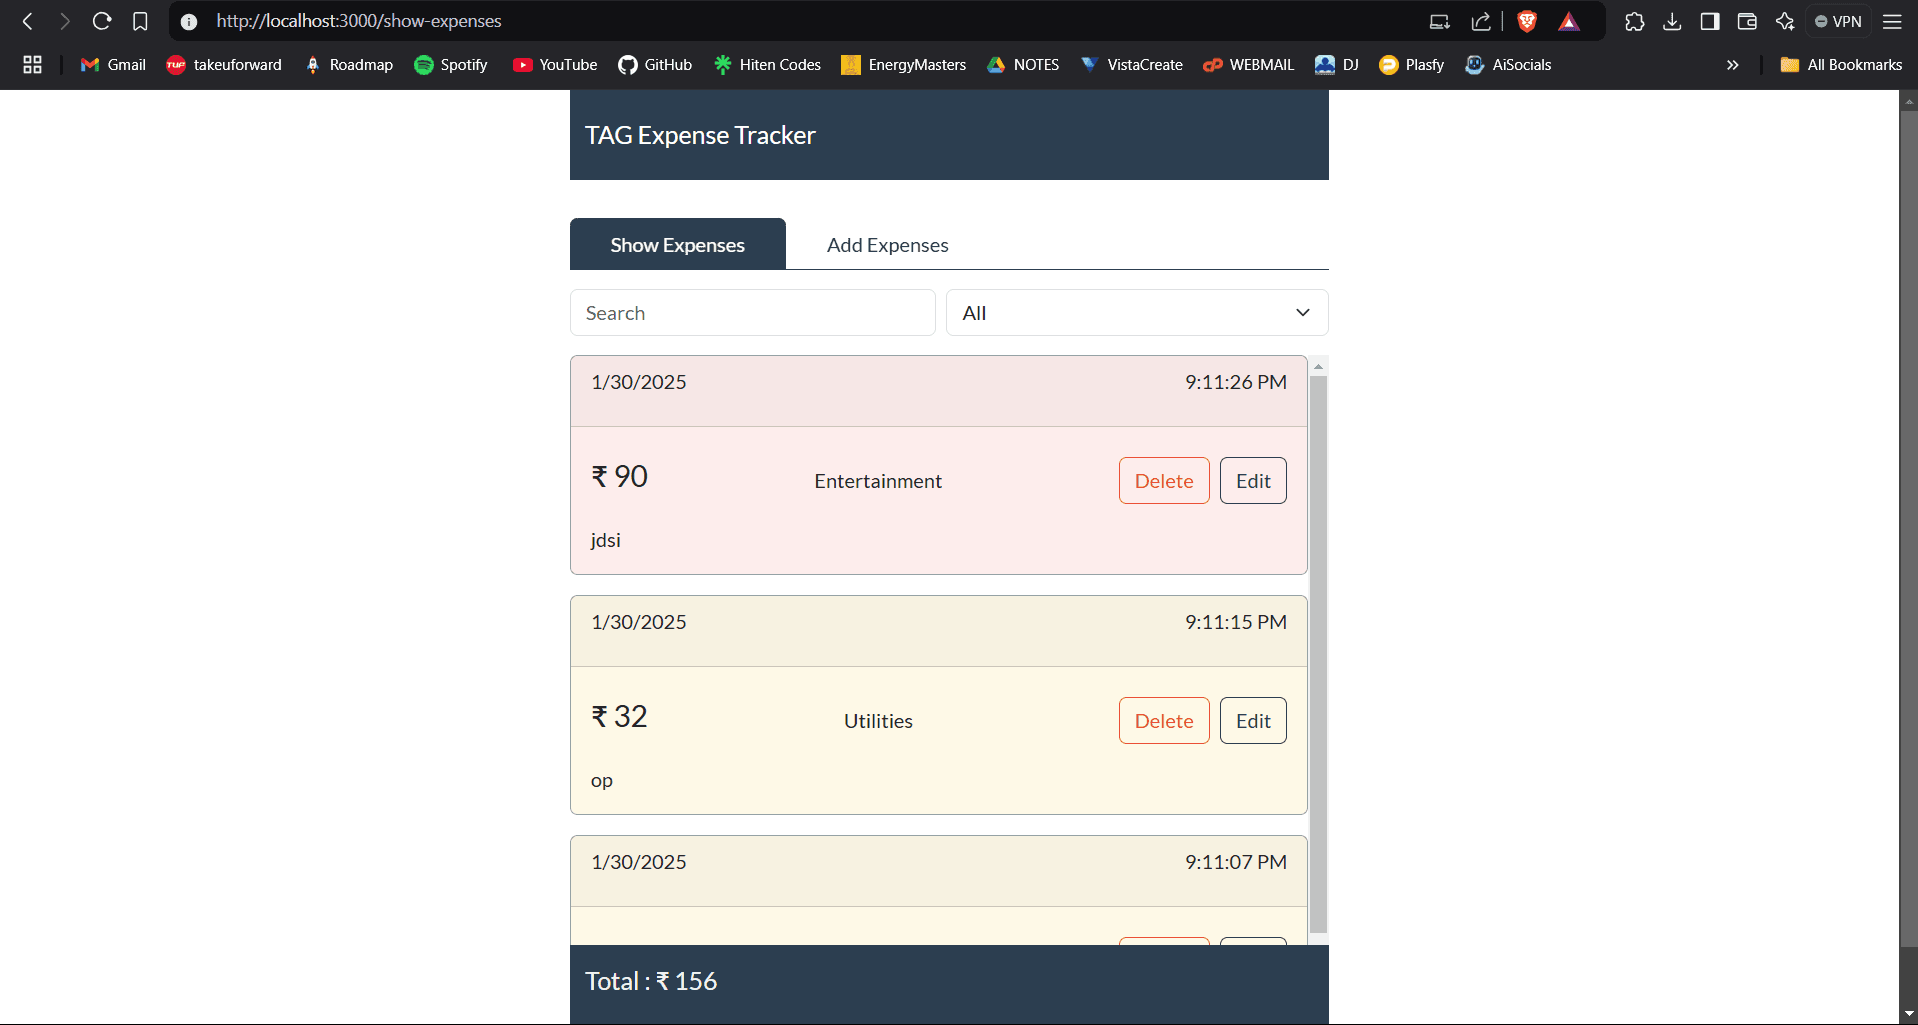This screenshot has width=1918, height=1025.
Task: Open the Brave Shields lion icon
Action: pos(1527,21)
